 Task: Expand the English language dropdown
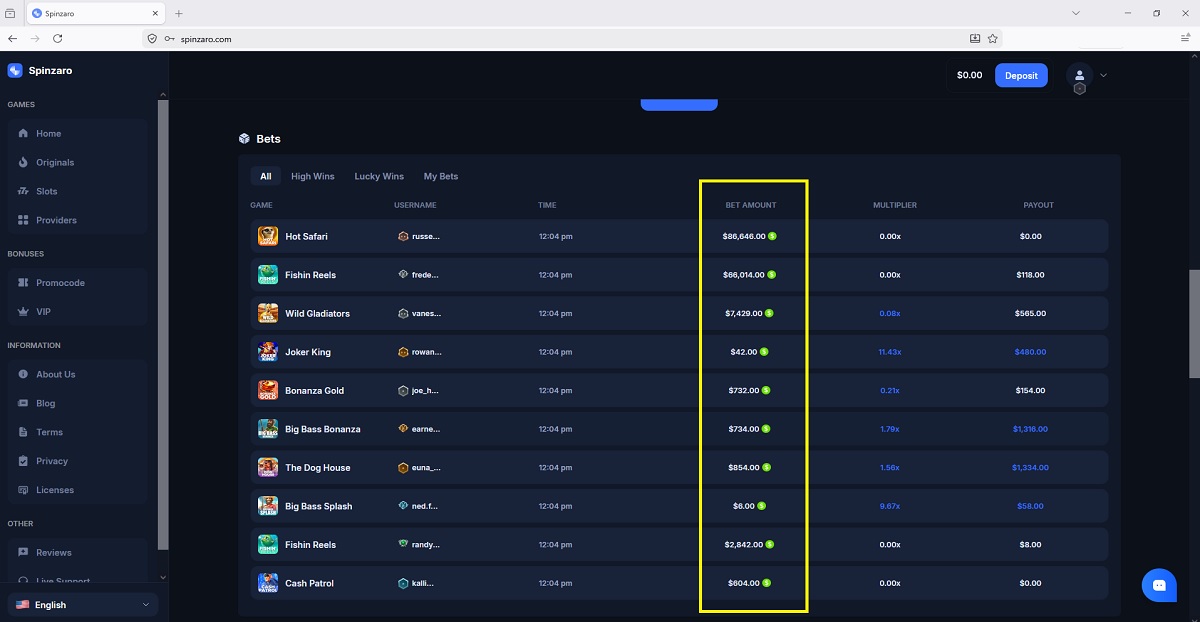click(x=82, y=605)
